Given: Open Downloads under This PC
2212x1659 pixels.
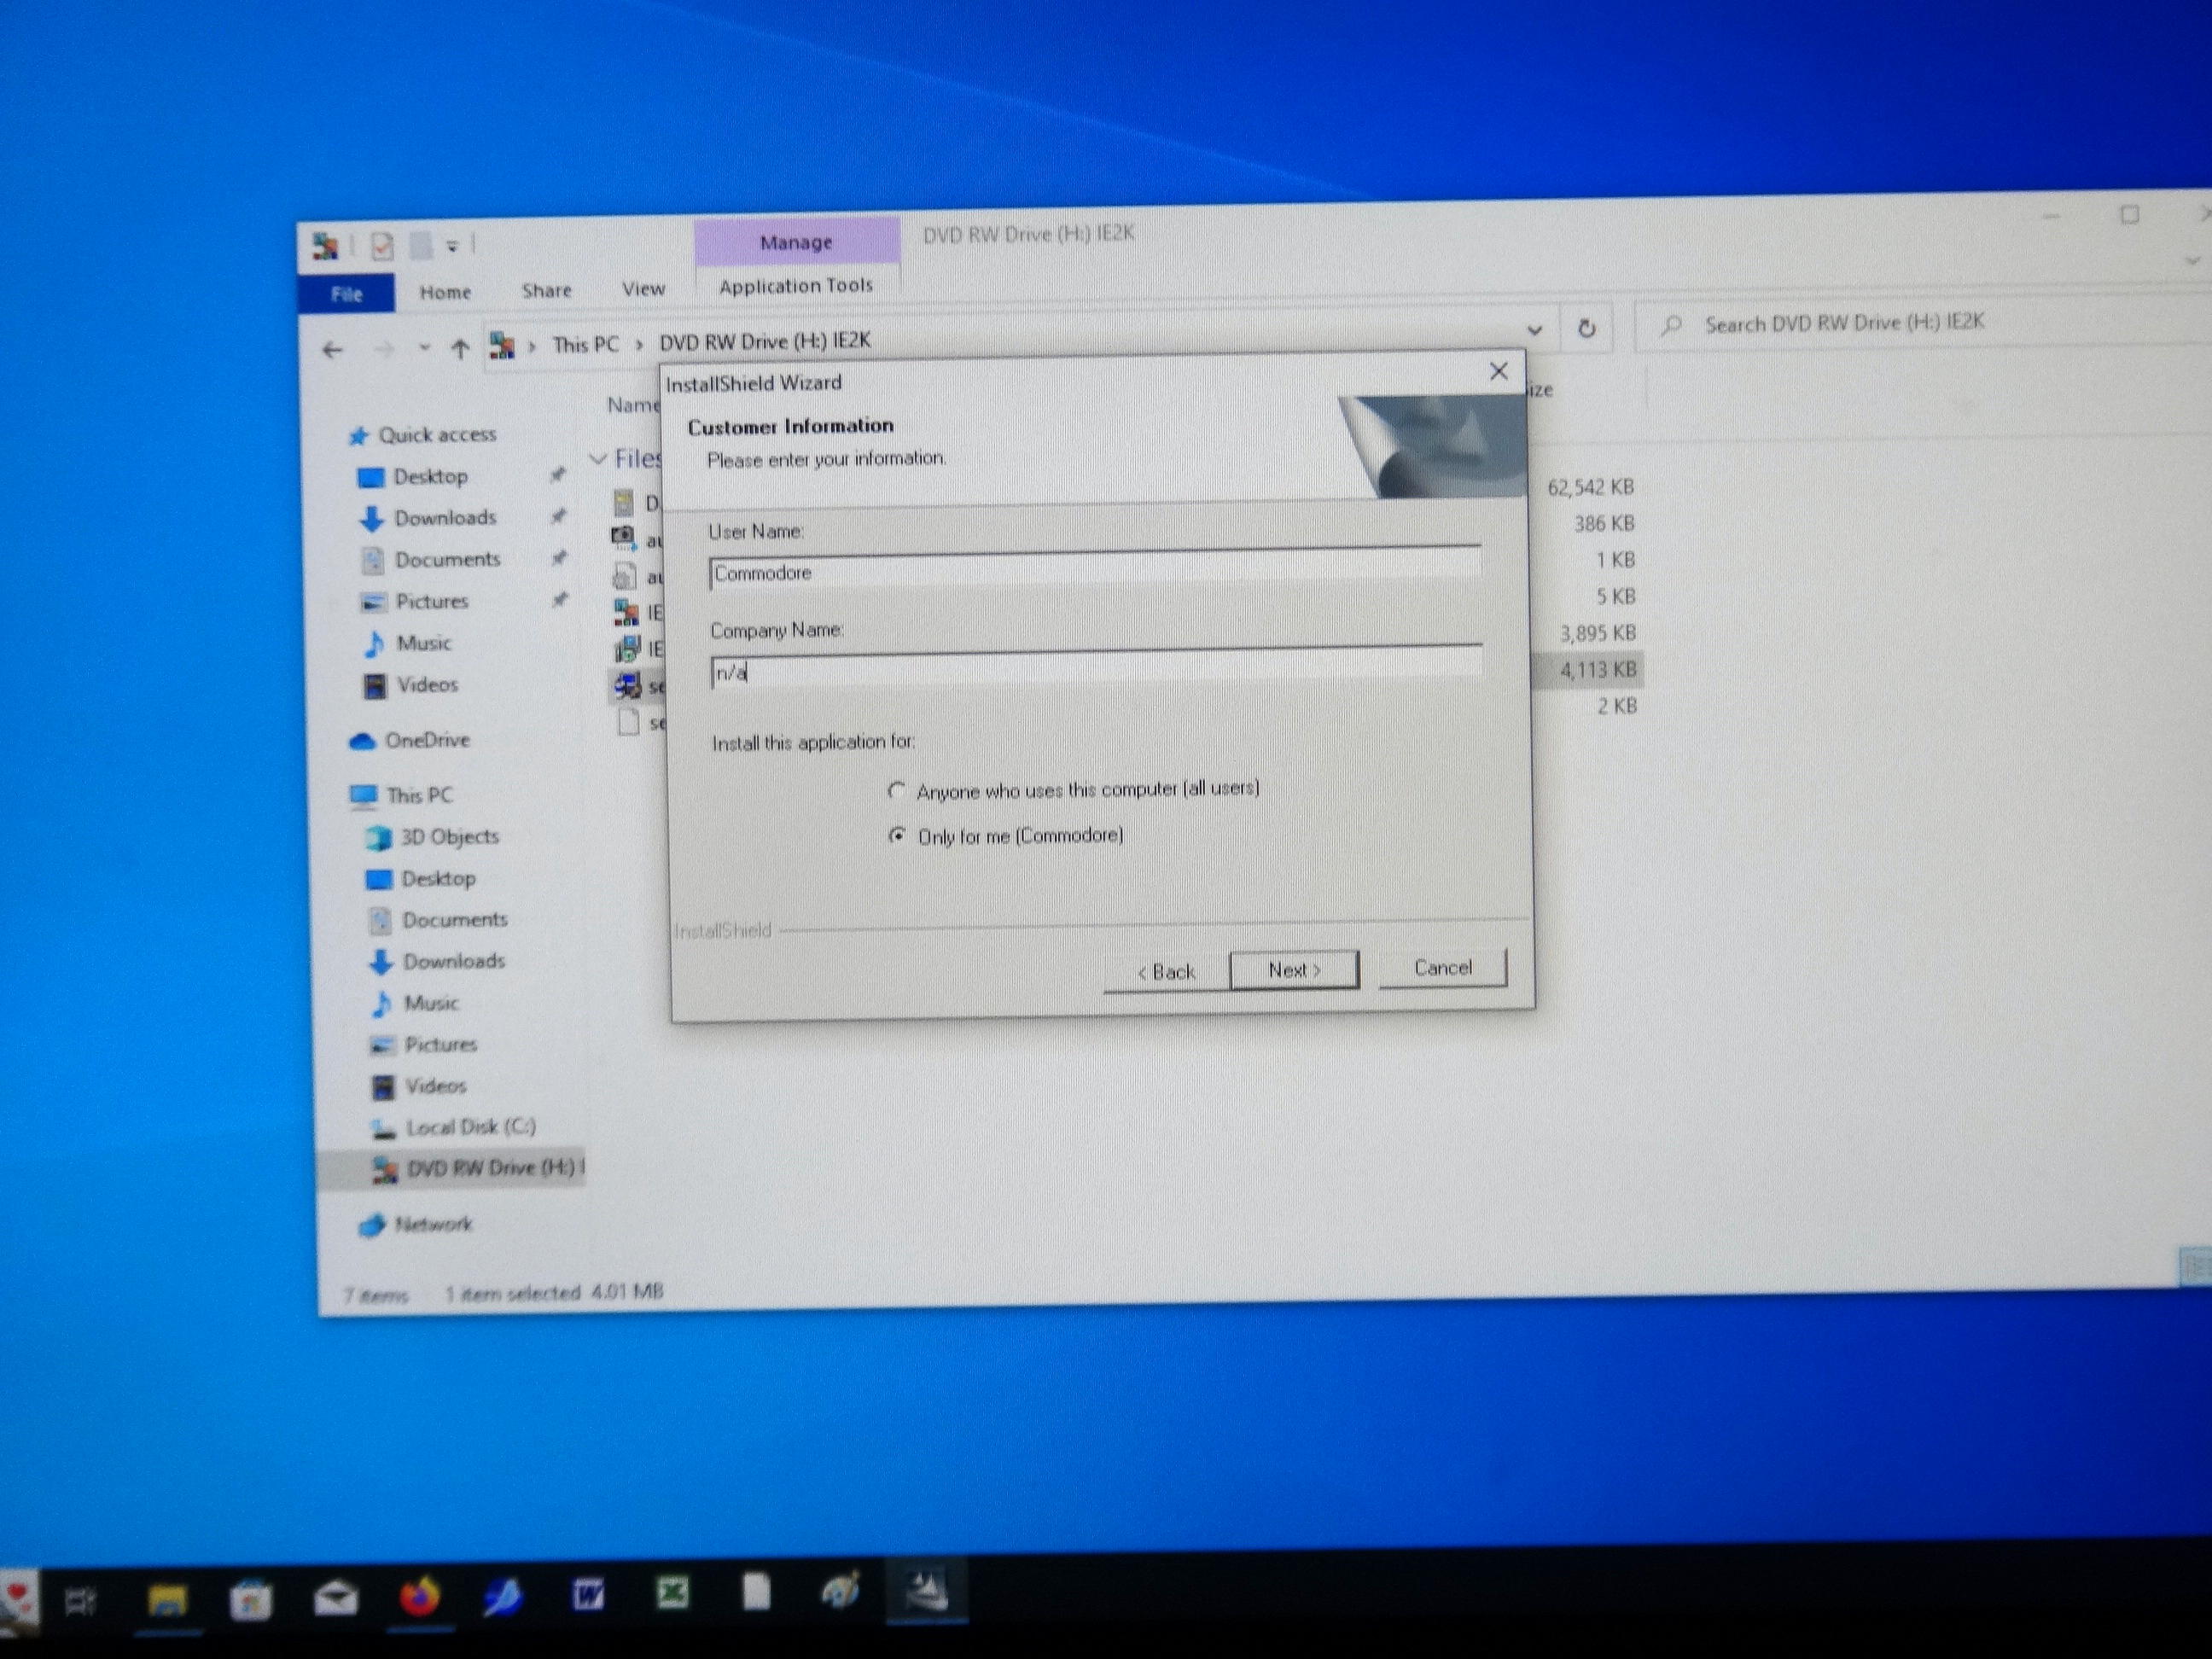Looking at the screenshot, I should point(454,962).
